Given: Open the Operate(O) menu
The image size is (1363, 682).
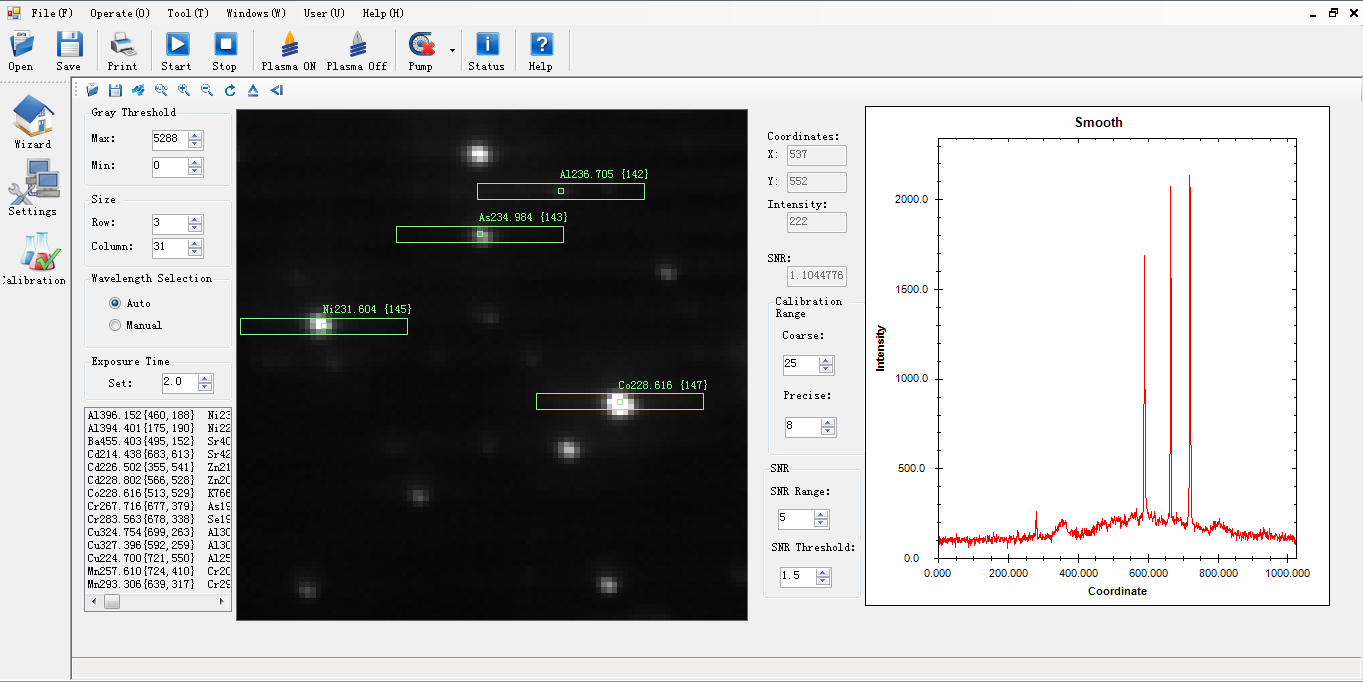Looking at the screenshot, I should pos(120,13).
